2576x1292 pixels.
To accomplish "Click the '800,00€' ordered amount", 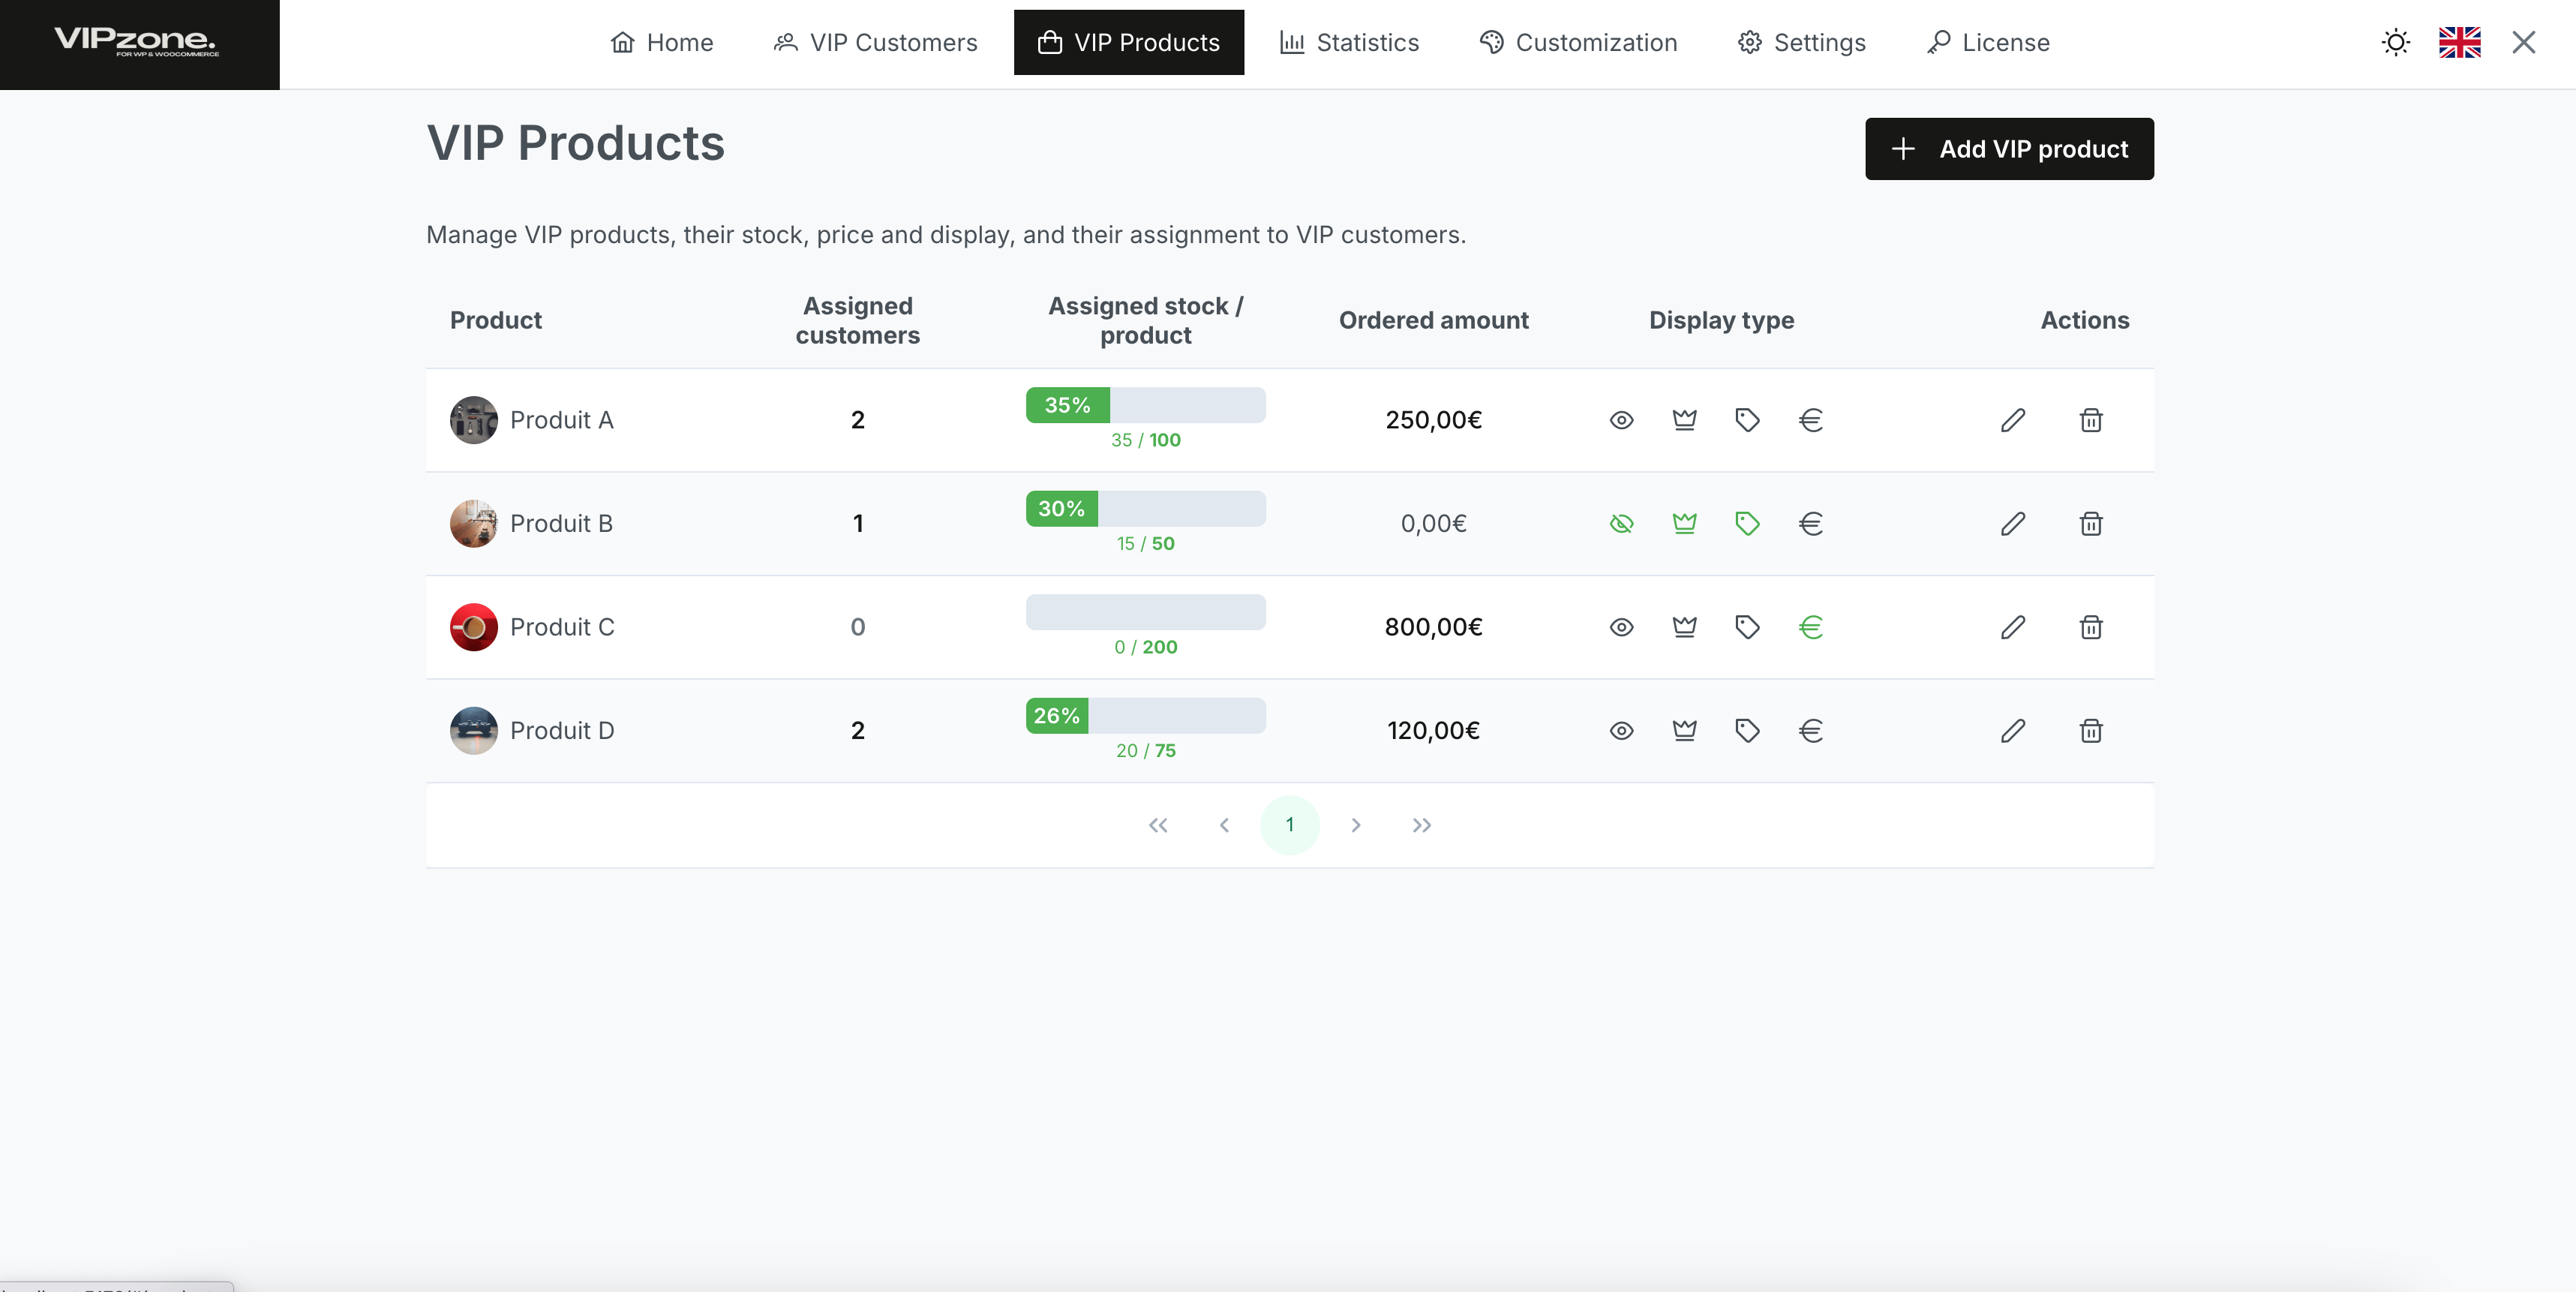I will click(1433, 627).
